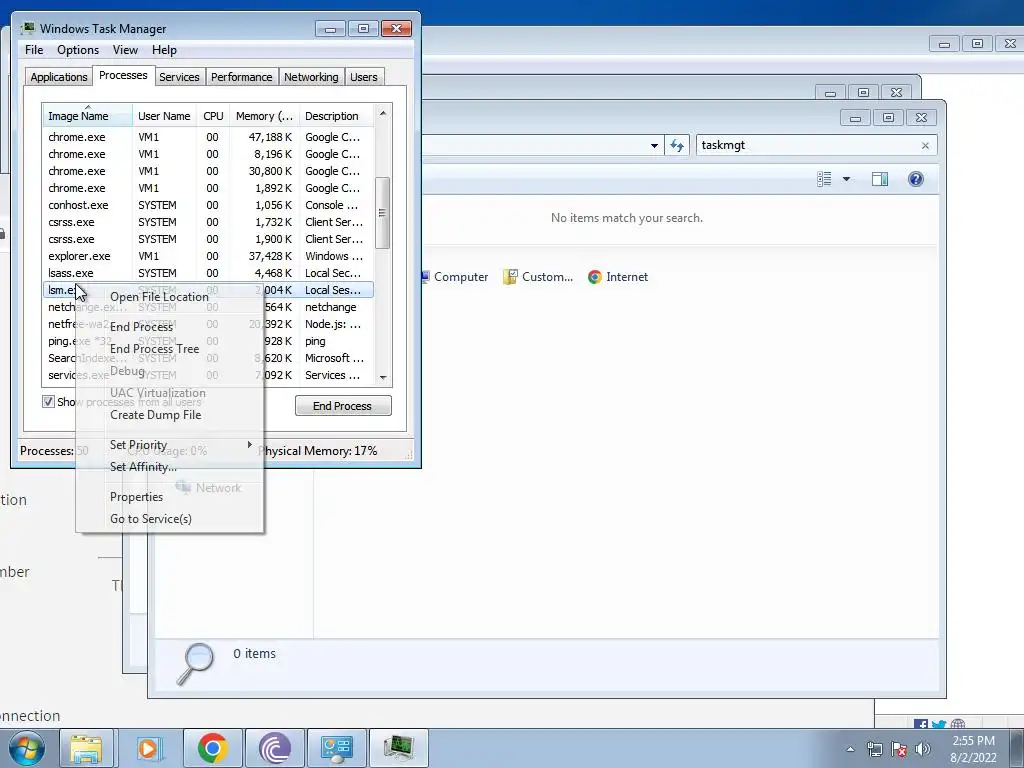Click the change view icon in Explorer
1024x768 pixels.
click(x=824, y=179)
